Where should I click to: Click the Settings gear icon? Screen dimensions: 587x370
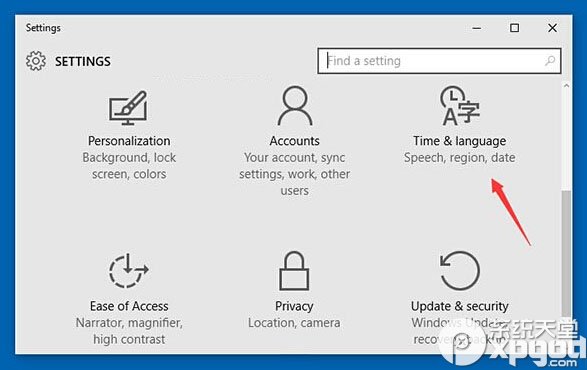36,61
